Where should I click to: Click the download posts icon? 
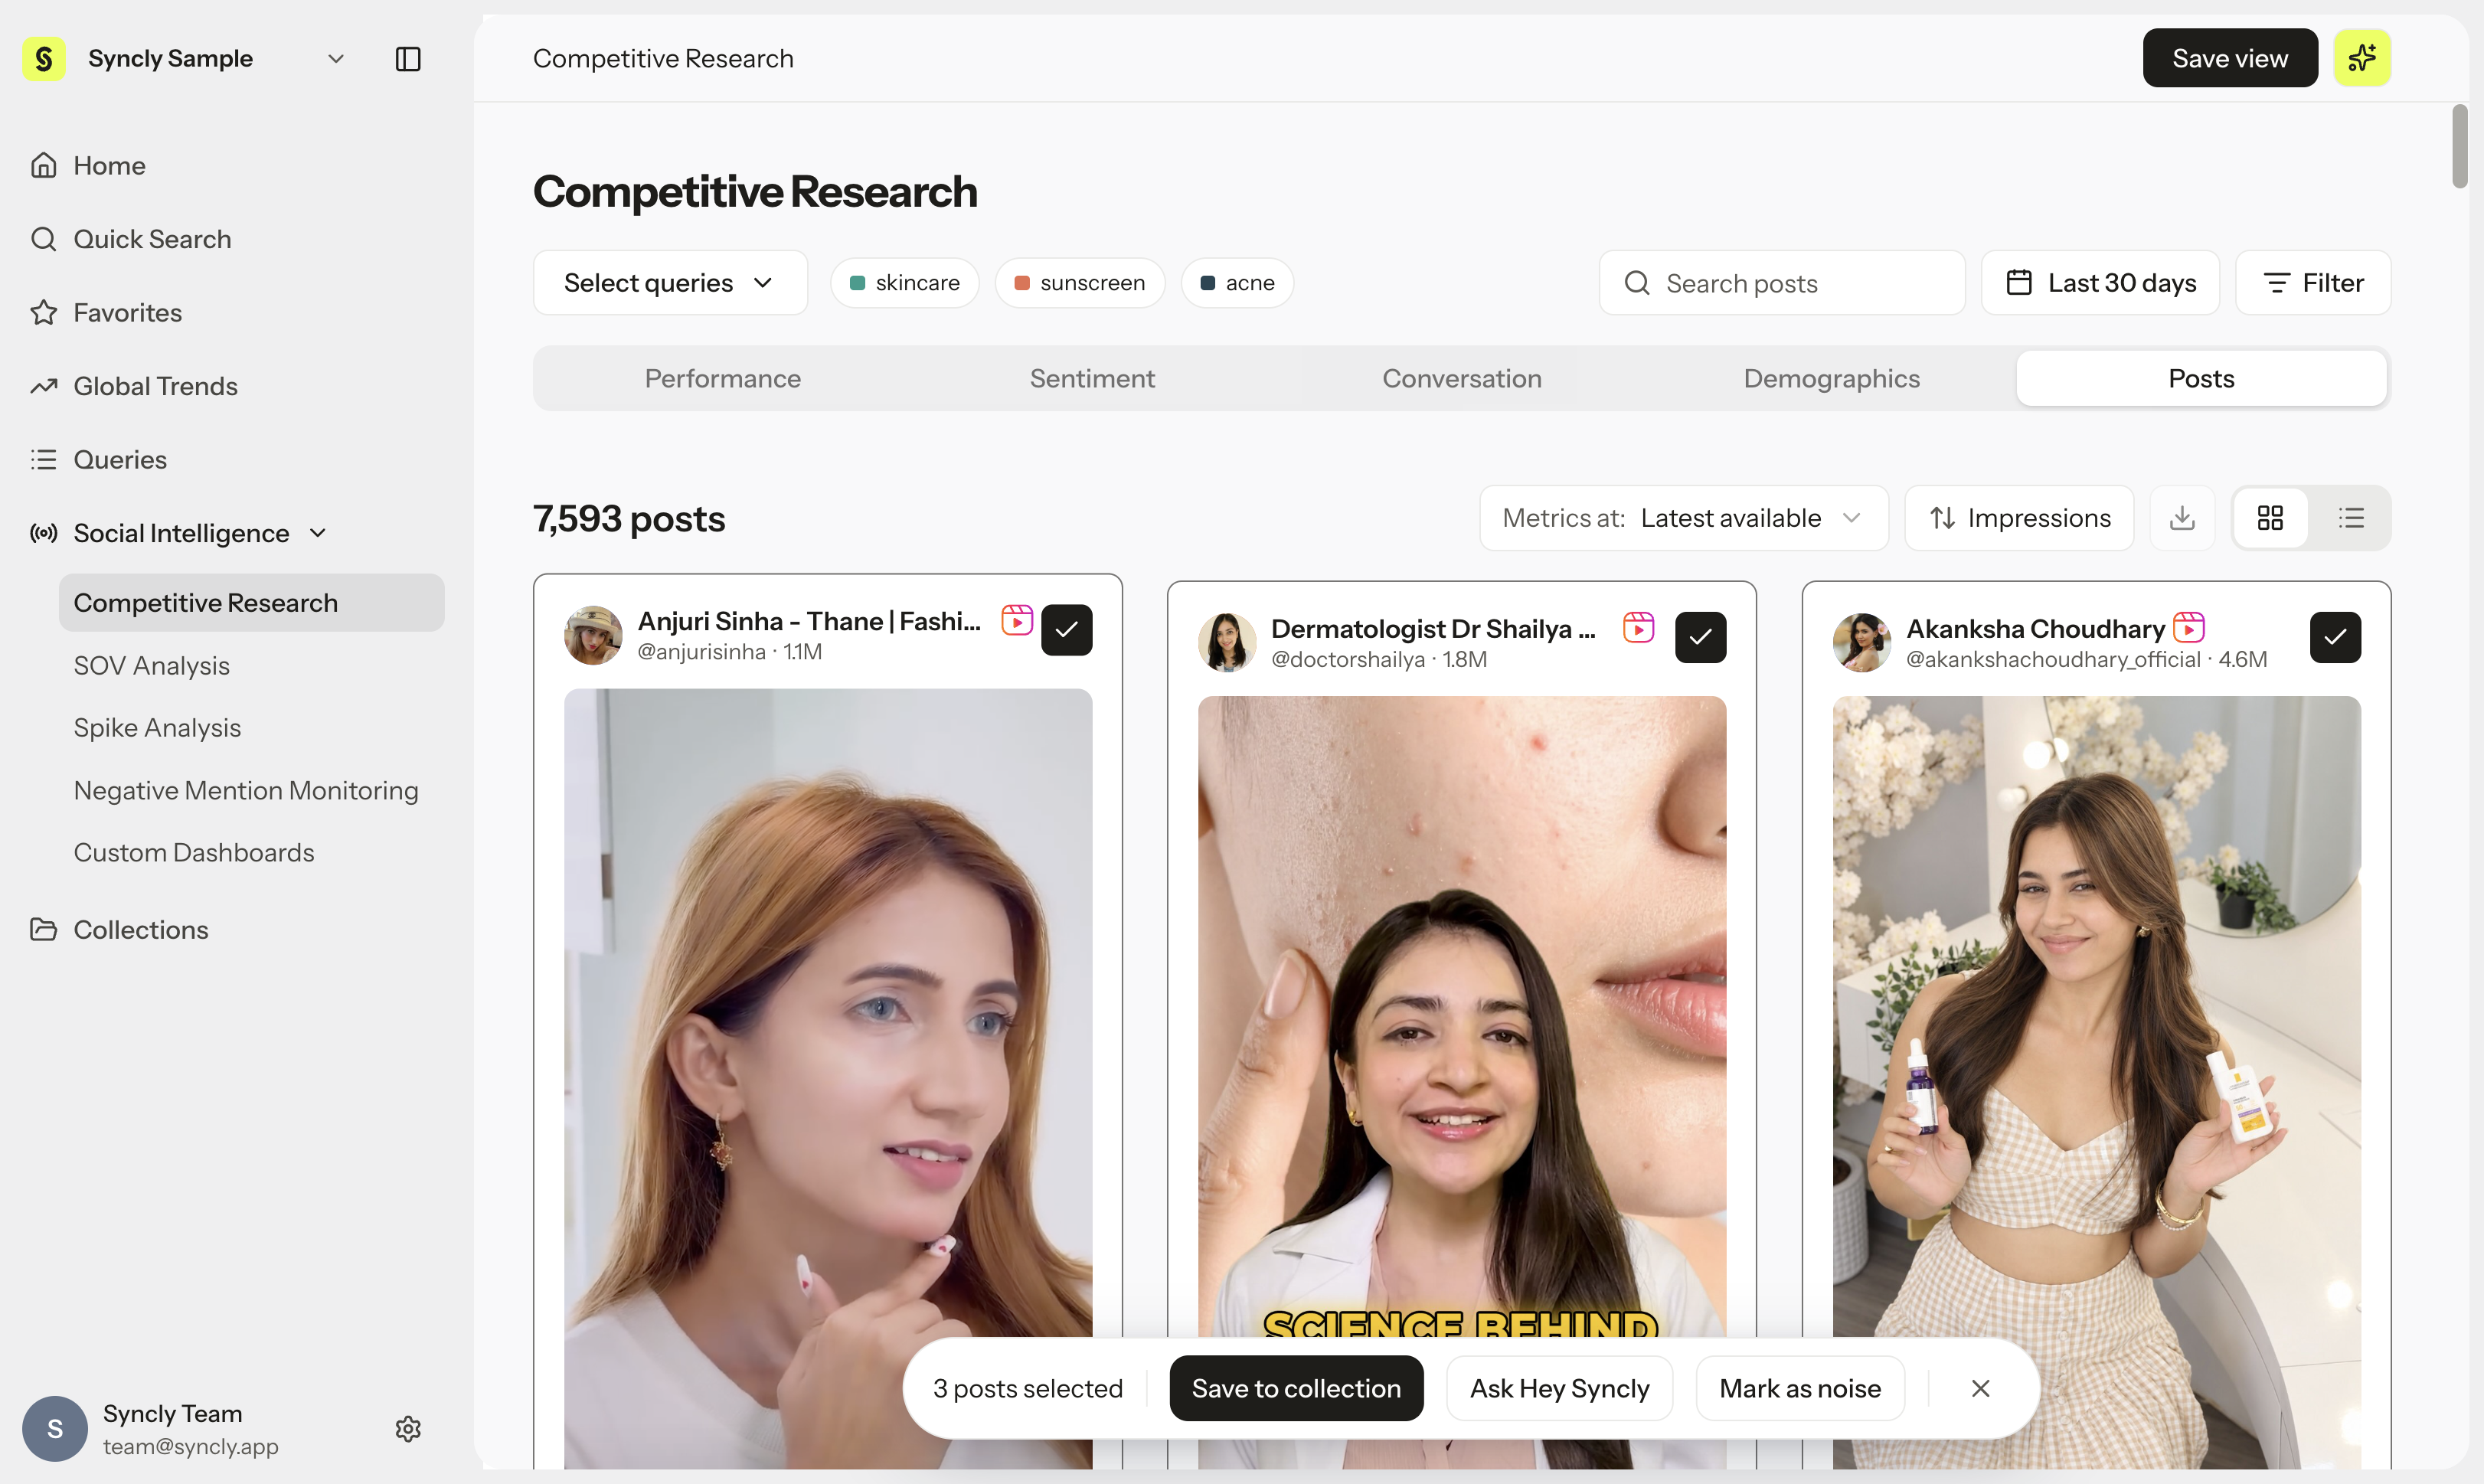pyautogui.click(x=2182, y=518)
